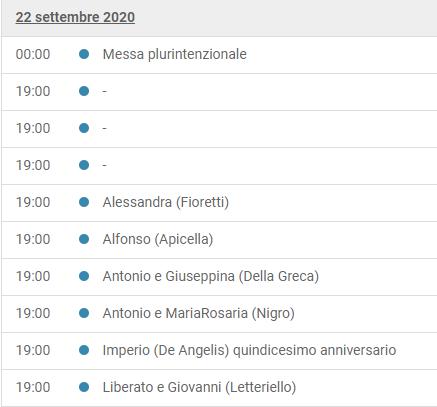
Task: Click blue dot beside Liberato e Giovanni
Action: (x=84, y=387)
